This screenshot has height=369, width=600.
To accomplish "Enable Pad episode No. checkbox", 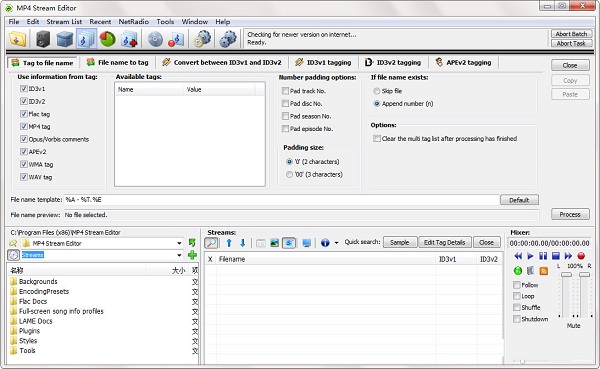I will (x=285, y=129).
